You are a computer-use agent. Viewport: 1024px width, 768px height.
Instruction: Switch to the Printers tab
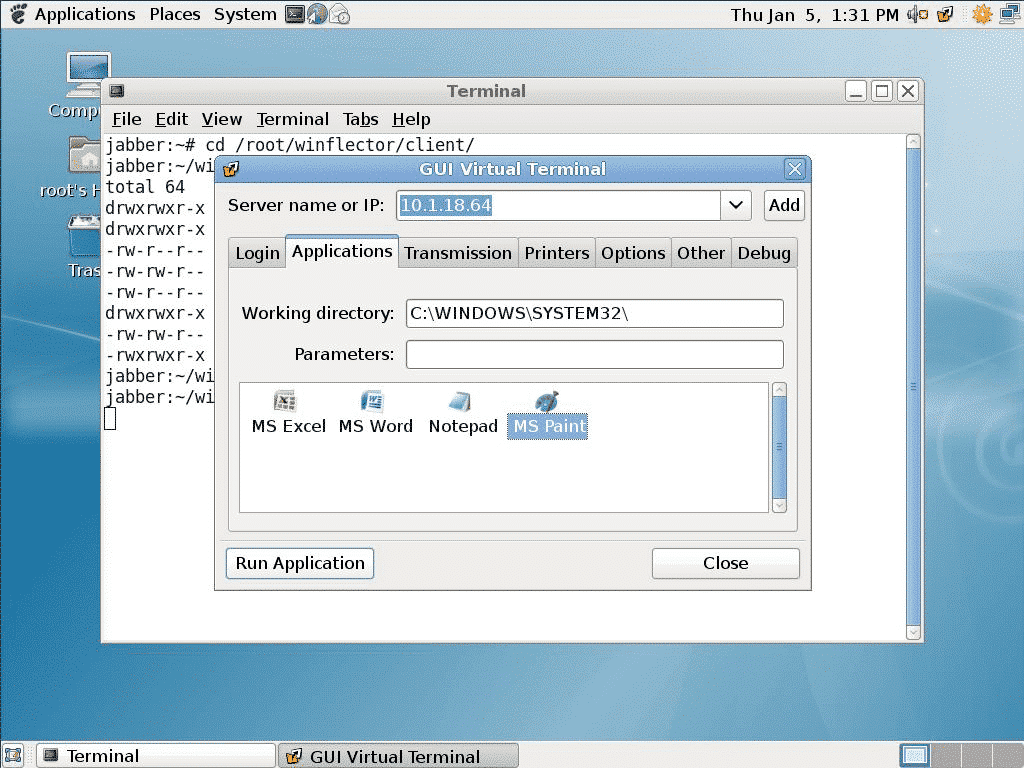(556, 253)
